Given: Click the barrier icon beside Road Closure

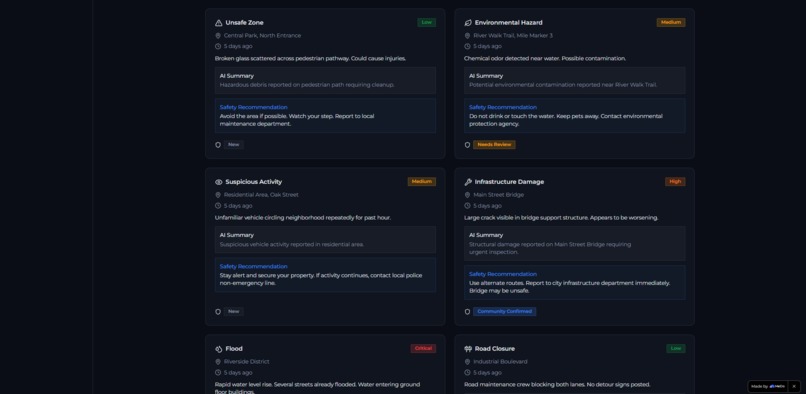Looking at the screenshot, I should pos(468,349).
